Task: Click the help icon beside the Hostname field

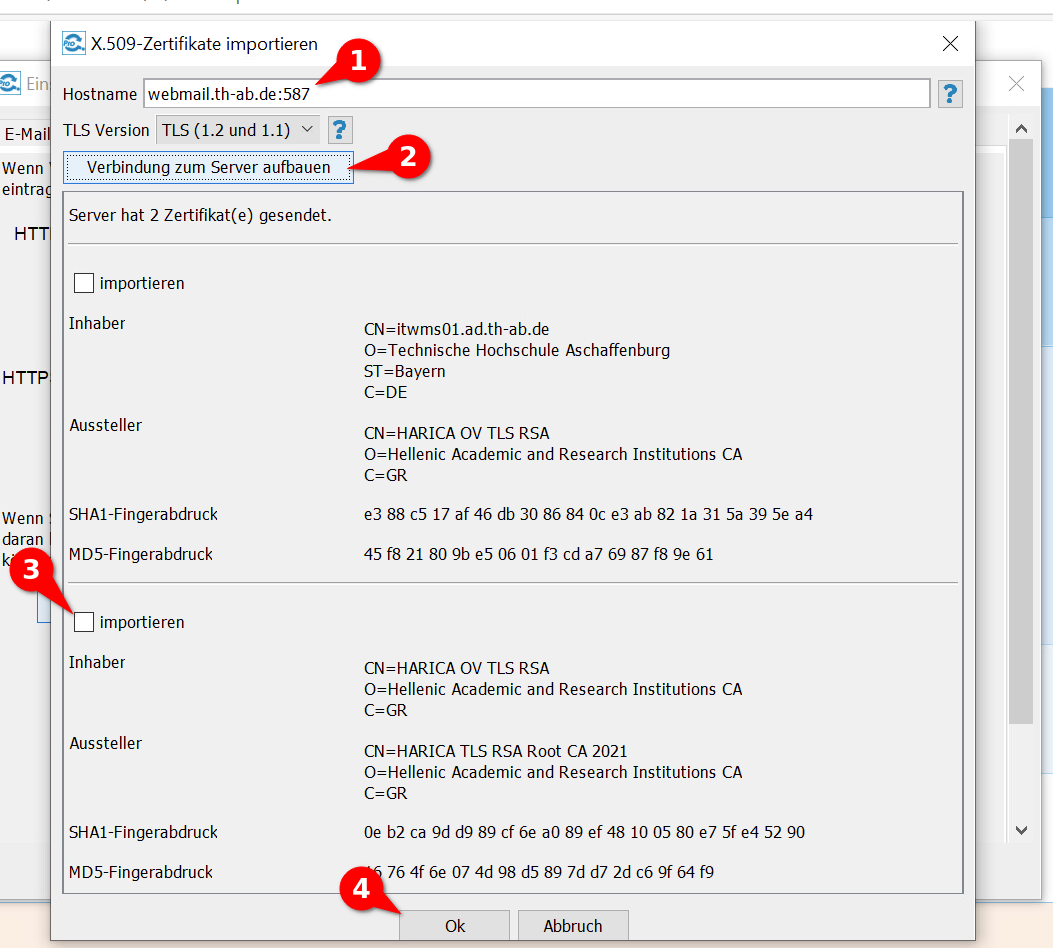Action: [950, 94]
